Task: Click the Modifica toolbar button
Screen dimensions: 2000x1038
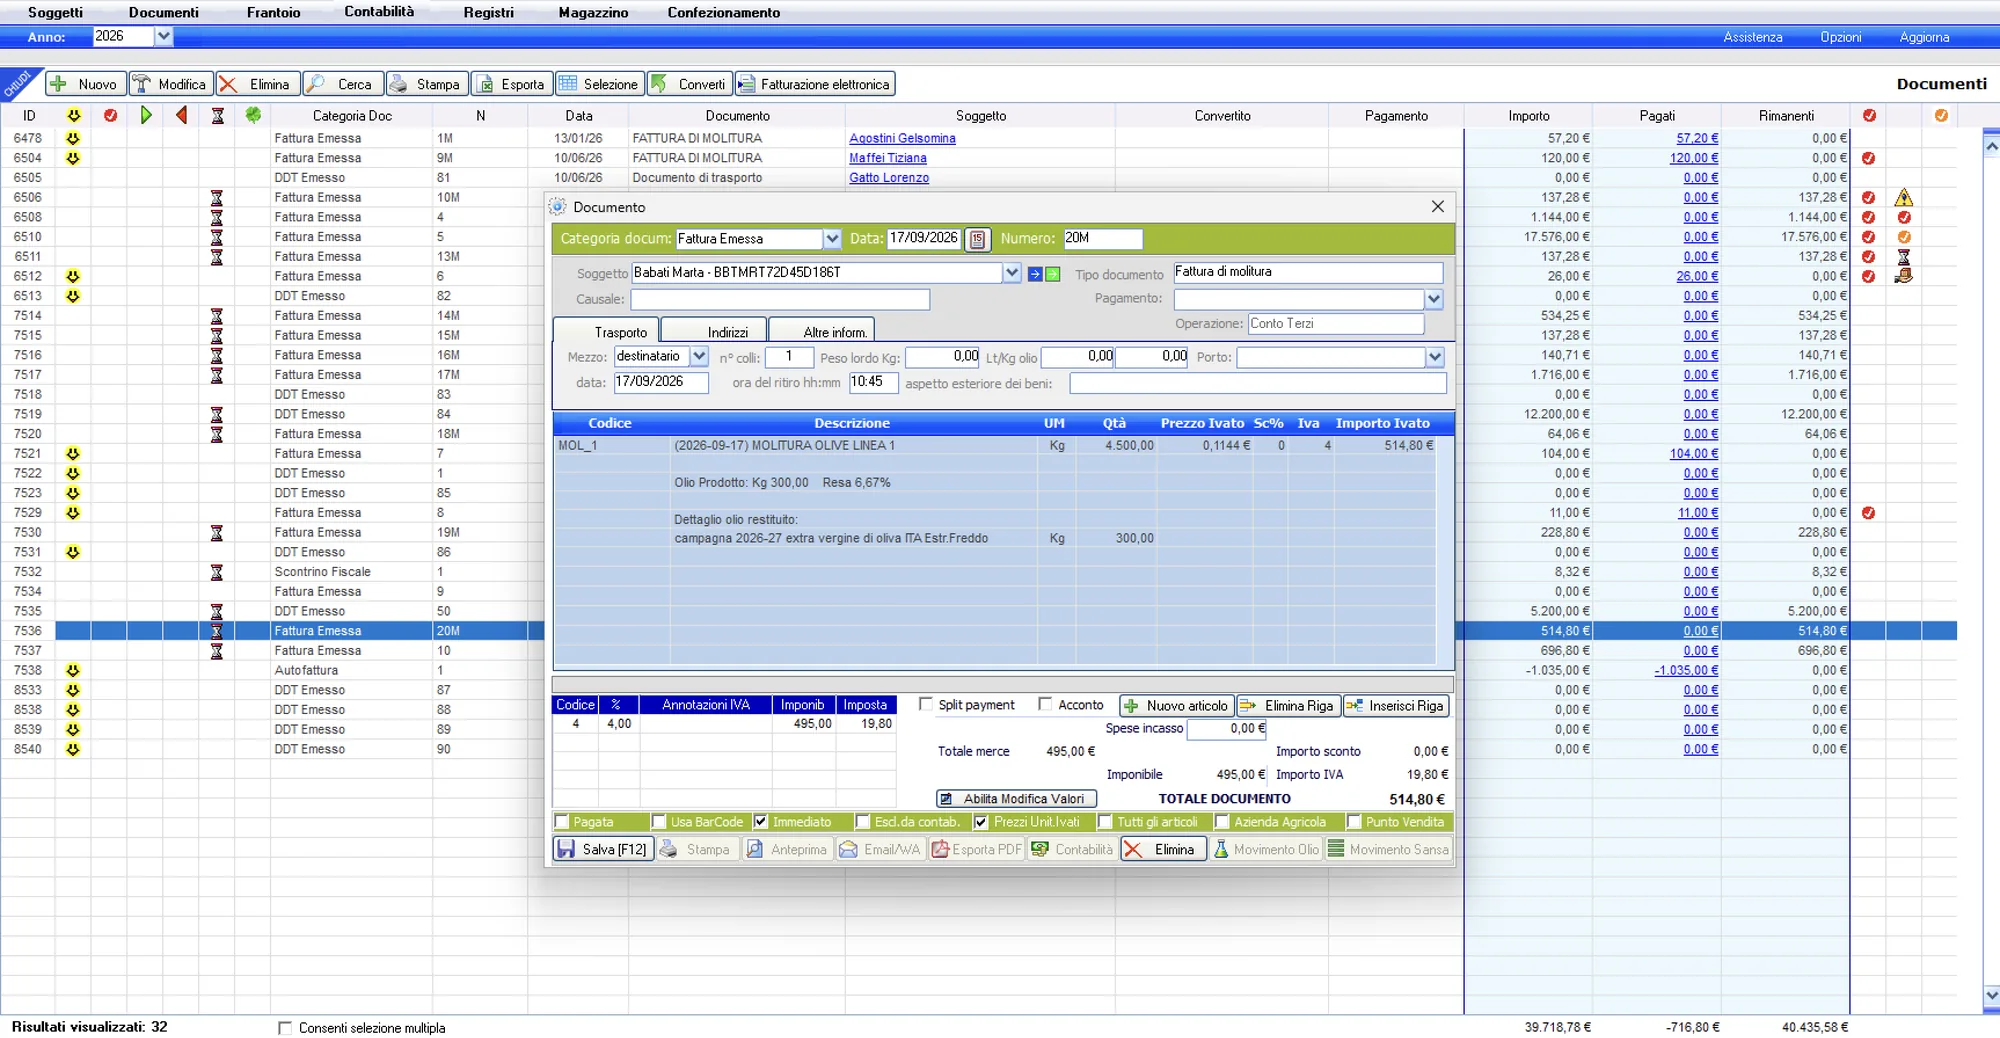Action: [x=169, y=84]
